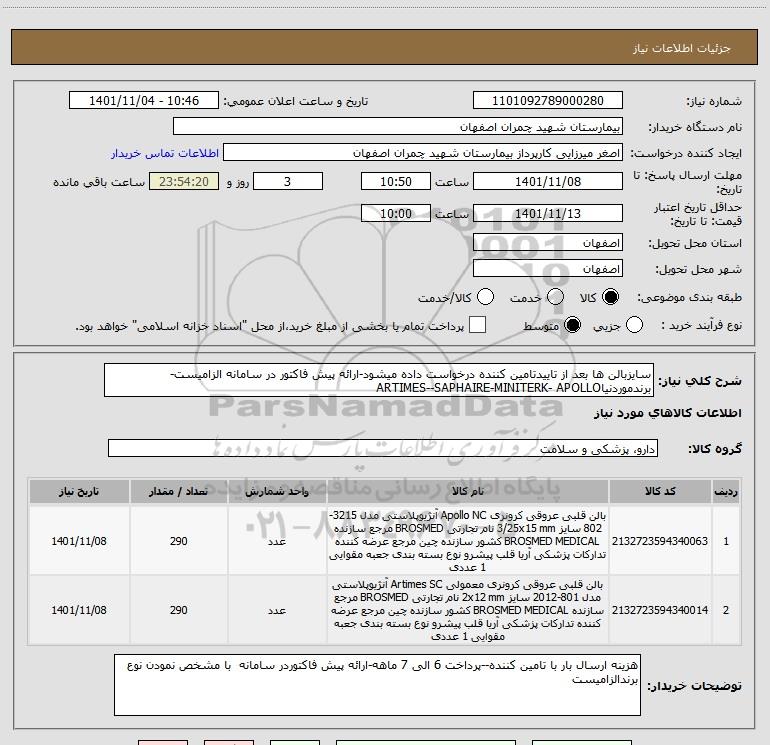Click need date 1401/11/08 in row 1

[x=79, y=541]
